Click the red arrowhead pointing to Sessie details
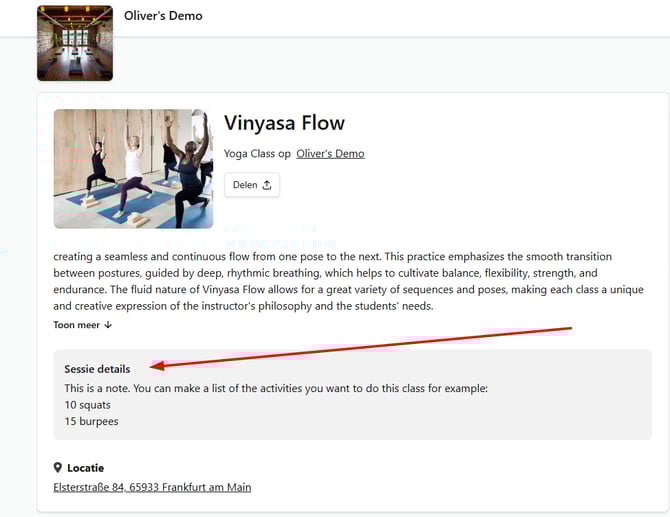This screenshot has width=670, height=517. pyautogui.click(x=158, y=366)
